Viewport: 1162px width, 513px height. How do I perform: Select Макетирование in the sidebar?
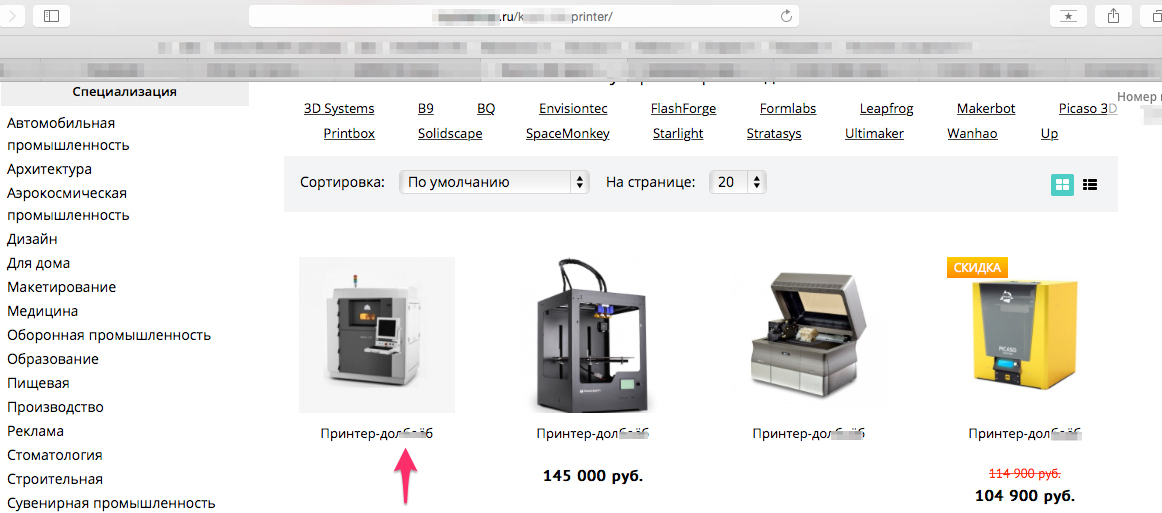coord(62,287)
